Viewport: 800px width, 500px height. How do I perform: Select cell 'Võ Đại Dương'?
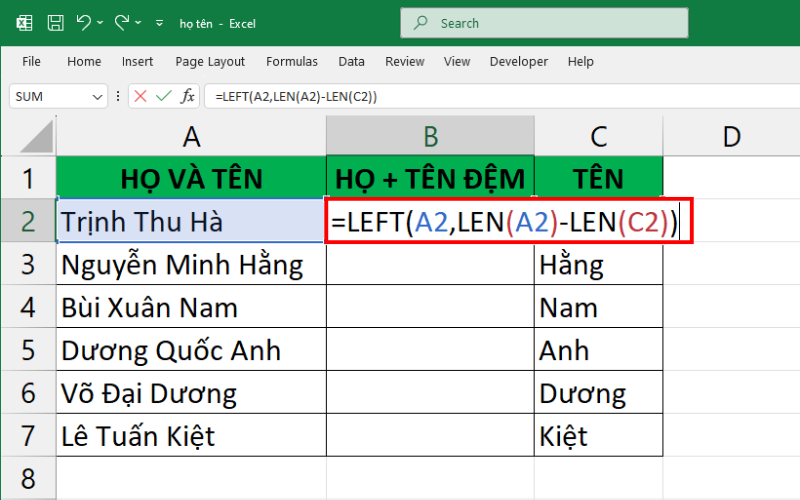(191, 392)
